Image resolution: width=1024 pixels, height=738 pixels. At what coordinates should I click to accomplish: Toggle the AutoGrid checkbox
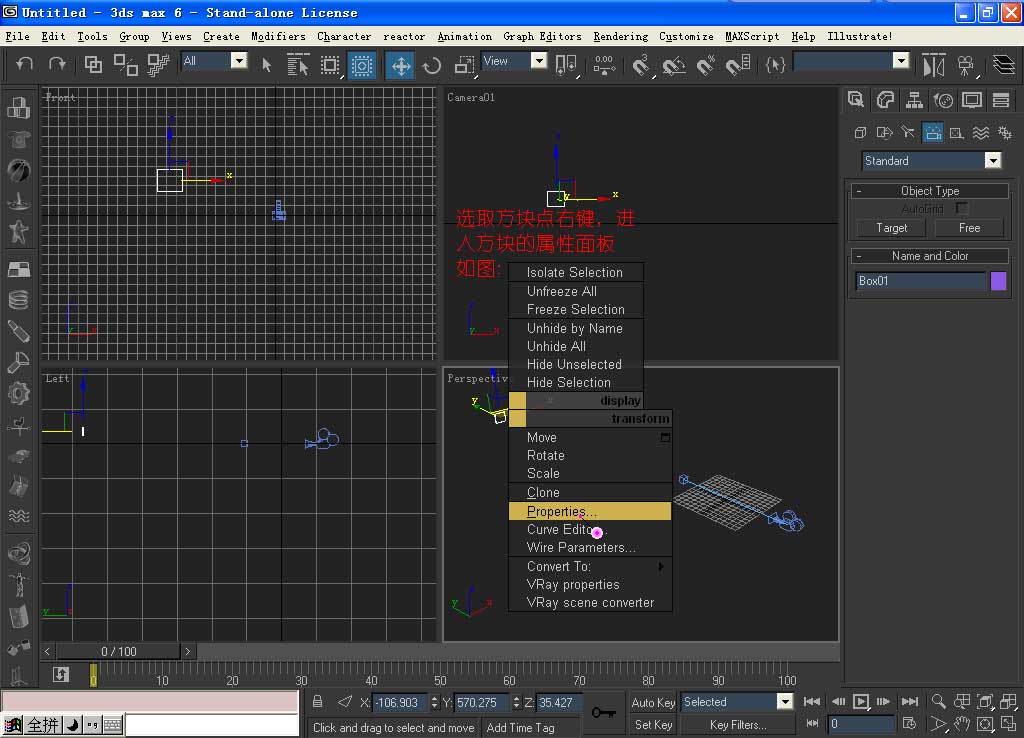tap(961, 208)
